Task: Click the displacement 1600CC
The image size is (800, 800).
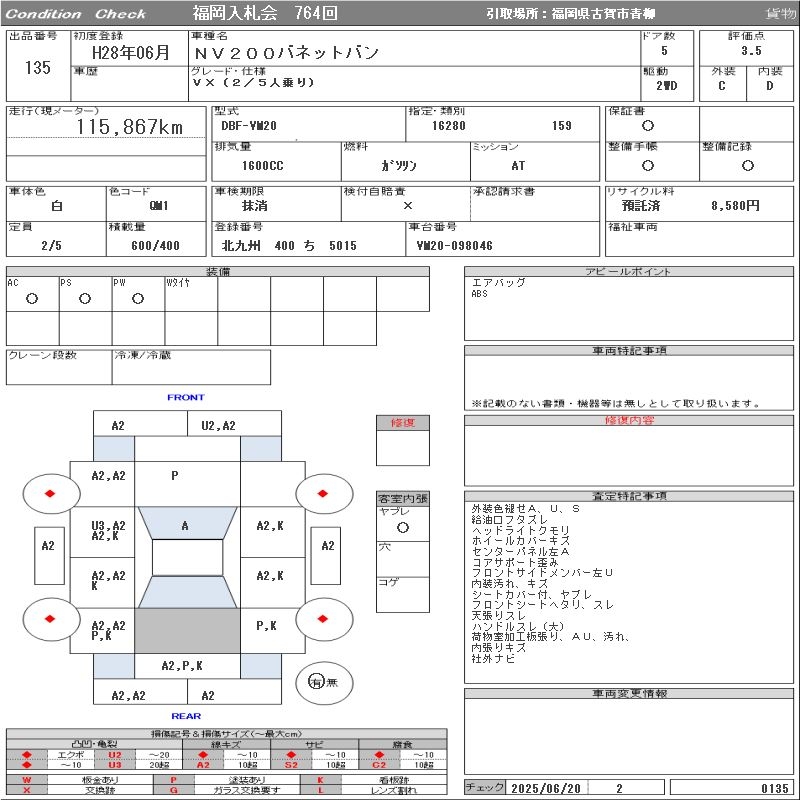Action: pyautogui.click(x=263, y=165)
